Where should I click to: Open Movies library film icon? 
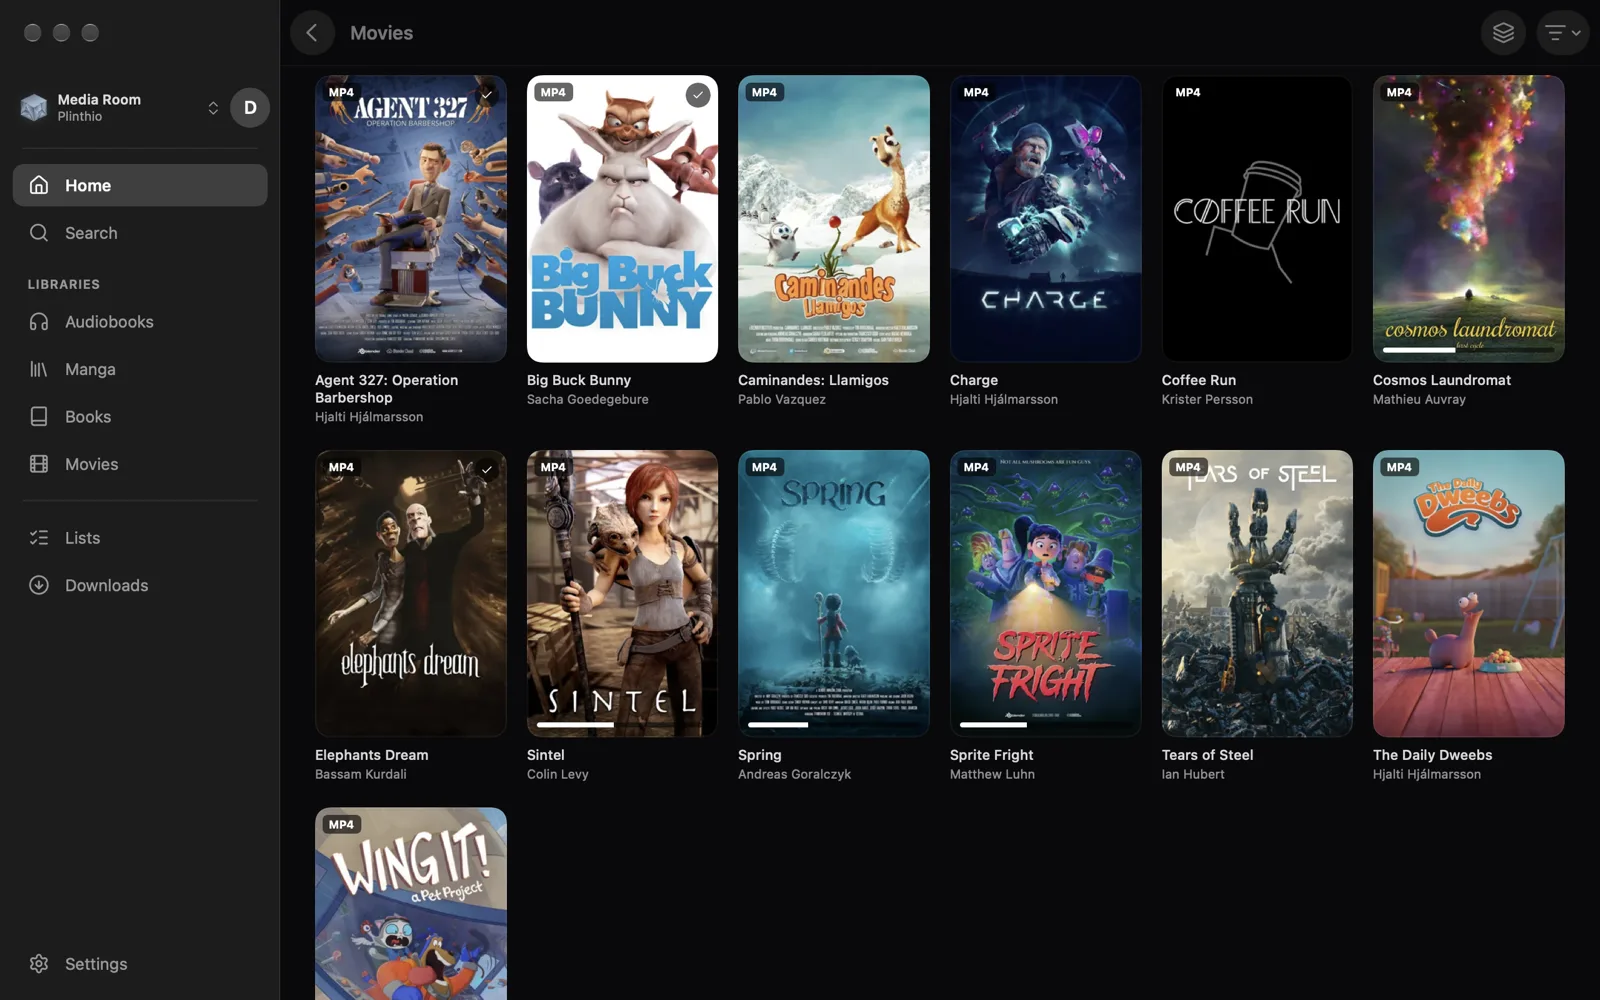click(39, 464)
